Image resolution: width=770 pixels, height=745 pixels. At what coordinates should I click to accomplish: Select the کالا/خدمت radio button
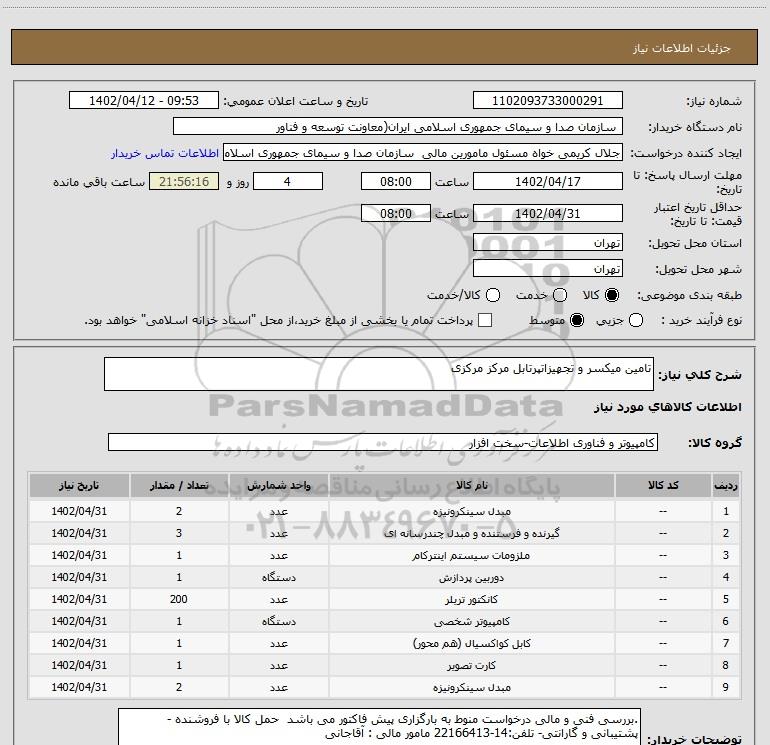click(493, 295)
